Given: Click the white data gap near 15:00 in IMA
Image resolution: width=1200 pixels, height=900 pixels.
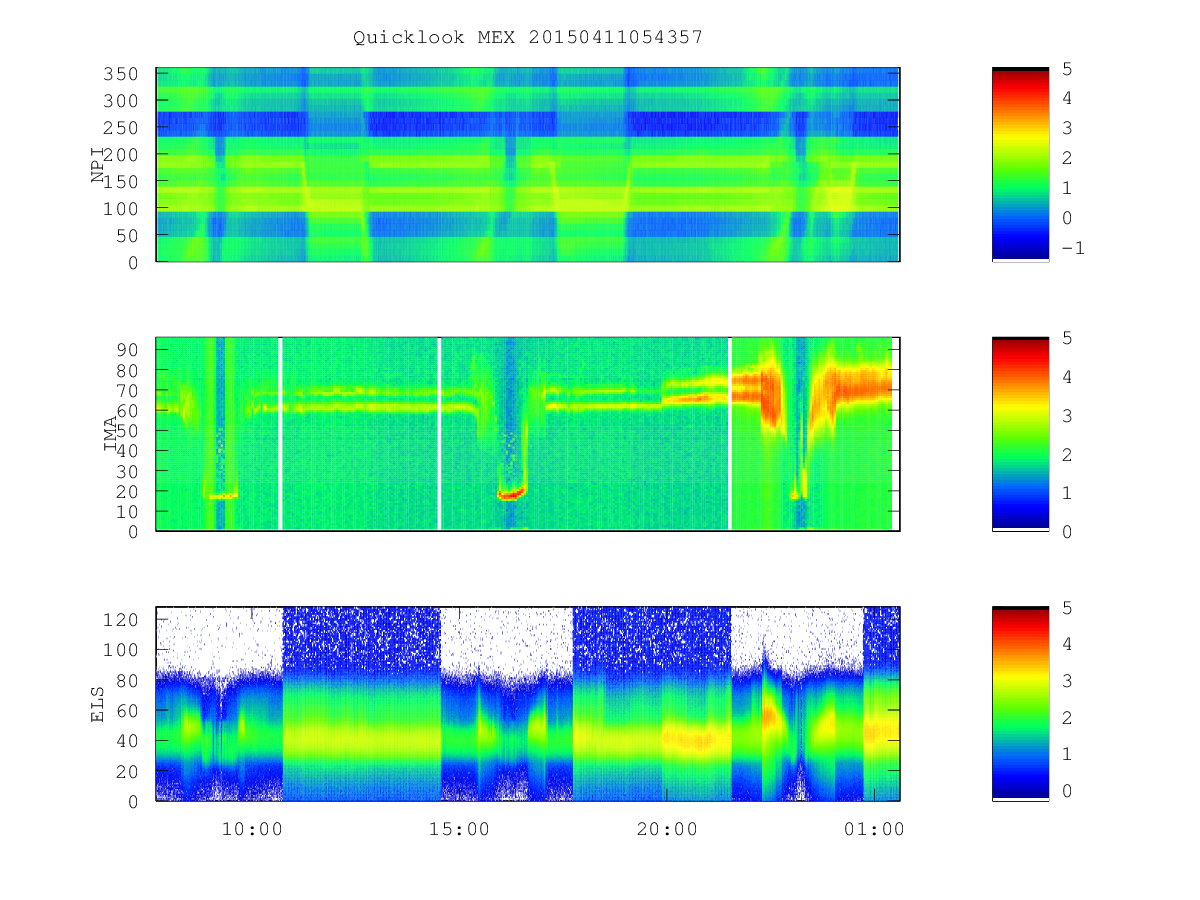Looking at the screenshot, I should 440,434.
